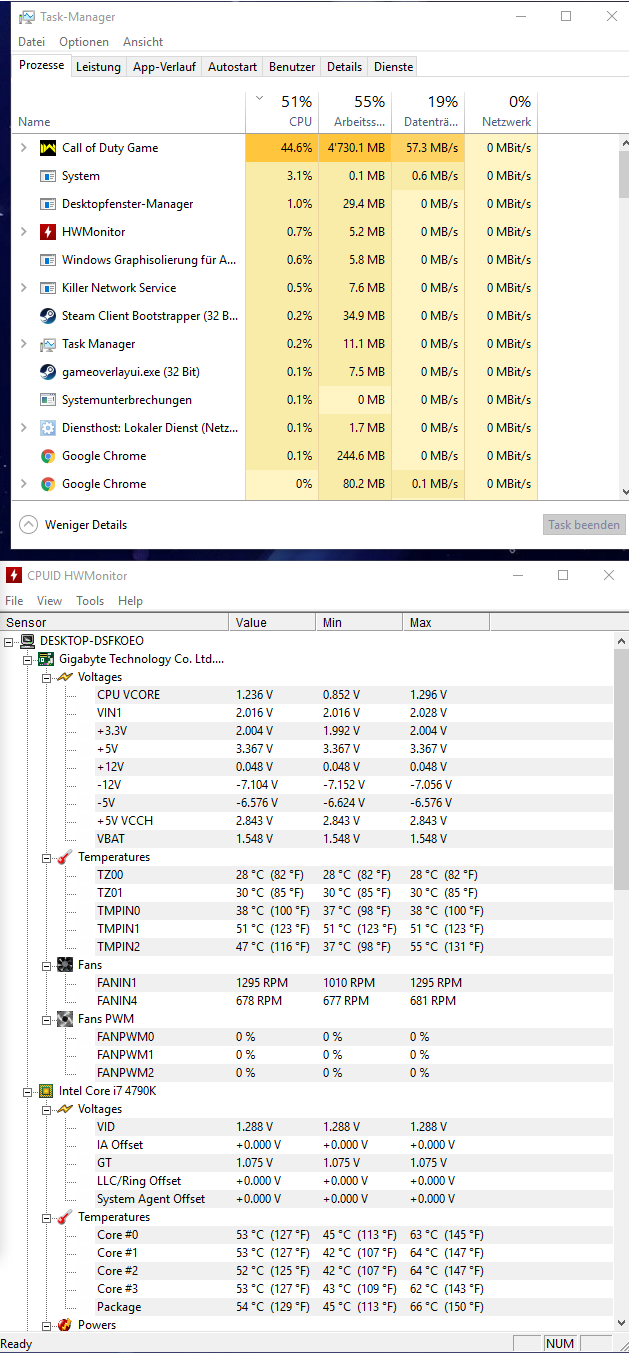Collapse Task Manager with Weniger Details
The width and height of the screenshot is (629, 1353).
point(73,525)
